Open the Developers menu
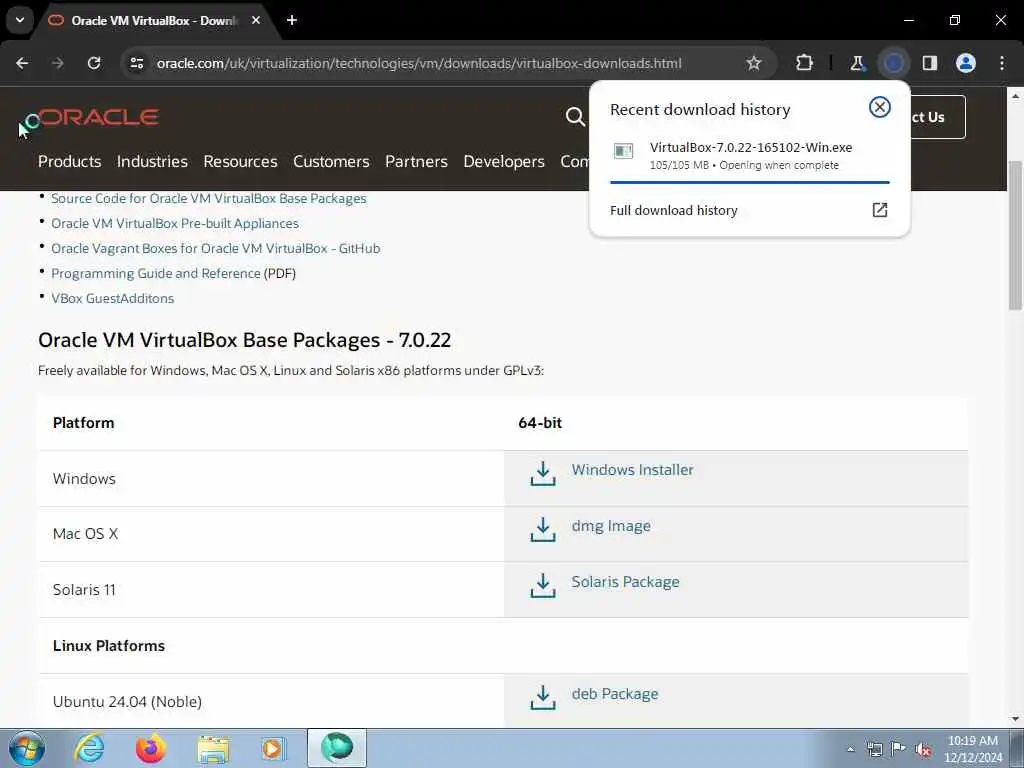Screen dimensions: 1024x768 point(504,161)
